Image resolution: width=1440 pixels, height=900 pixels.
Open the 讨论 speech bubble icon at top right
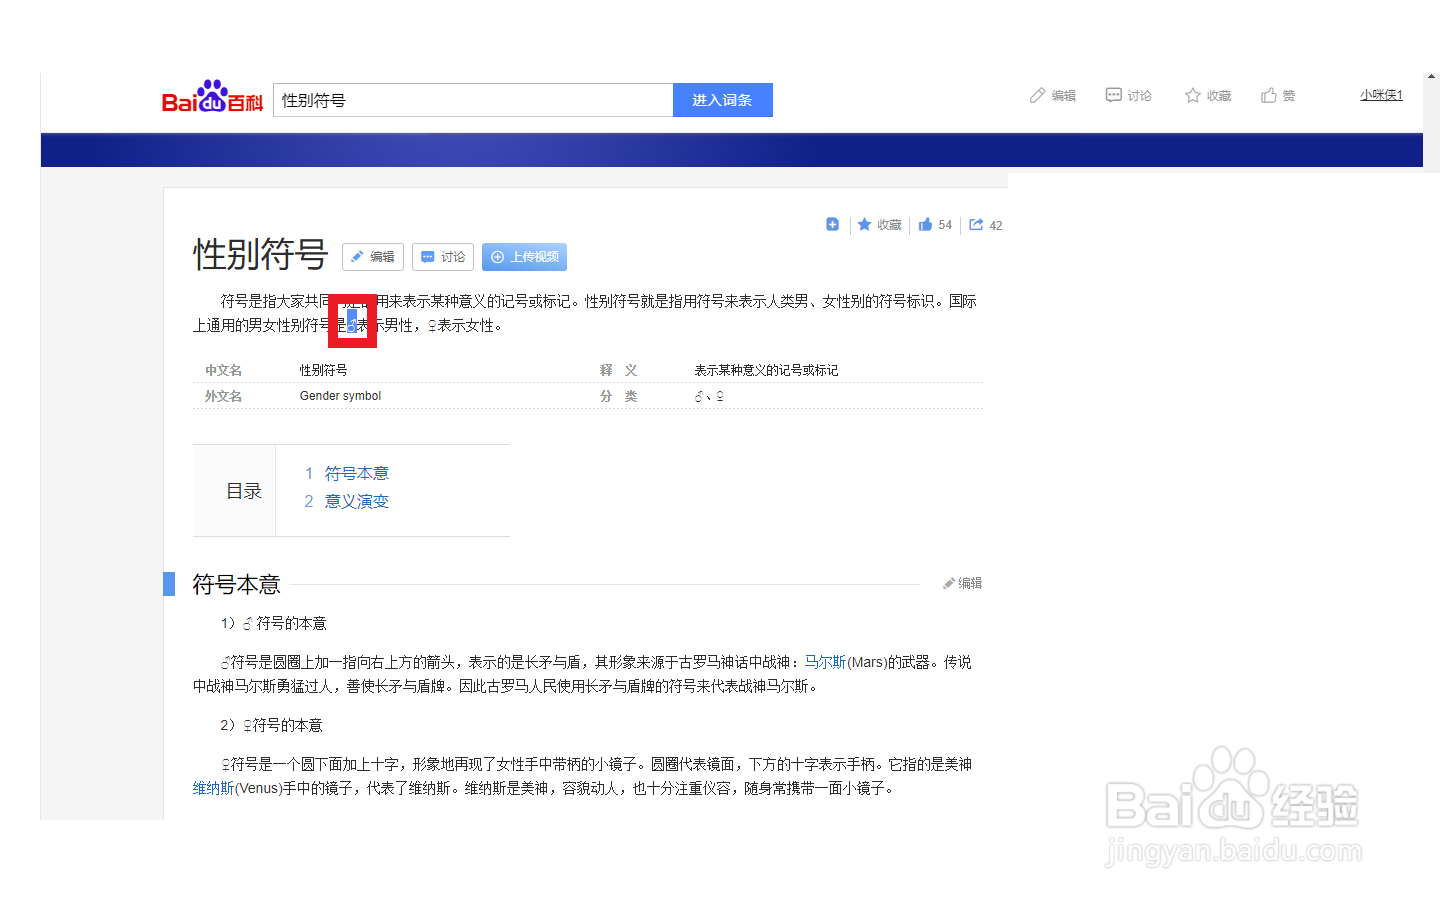(1128, 95)
